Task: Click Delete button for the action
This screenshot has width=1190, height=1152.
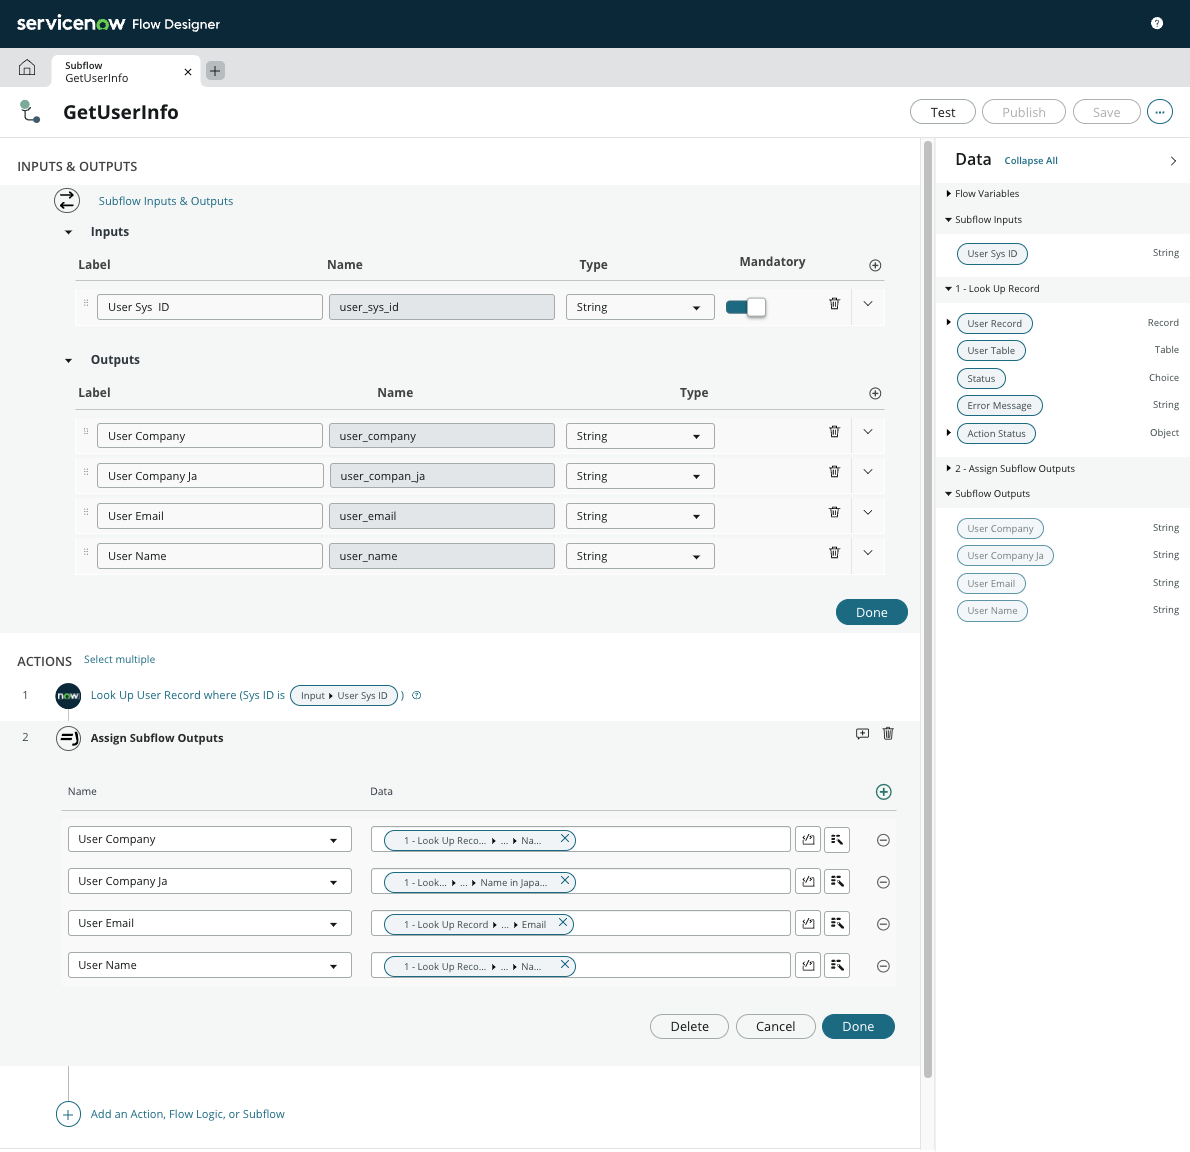Action: pyautogui.click(x=689, y=1026)
